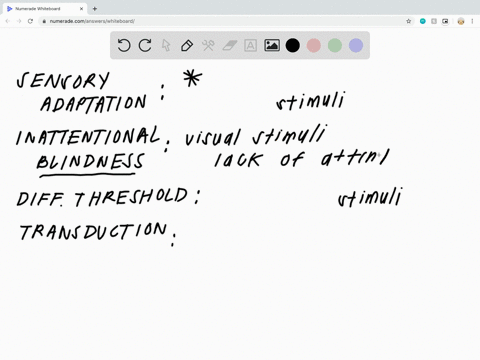Reload the page

[x=30, y=21]
